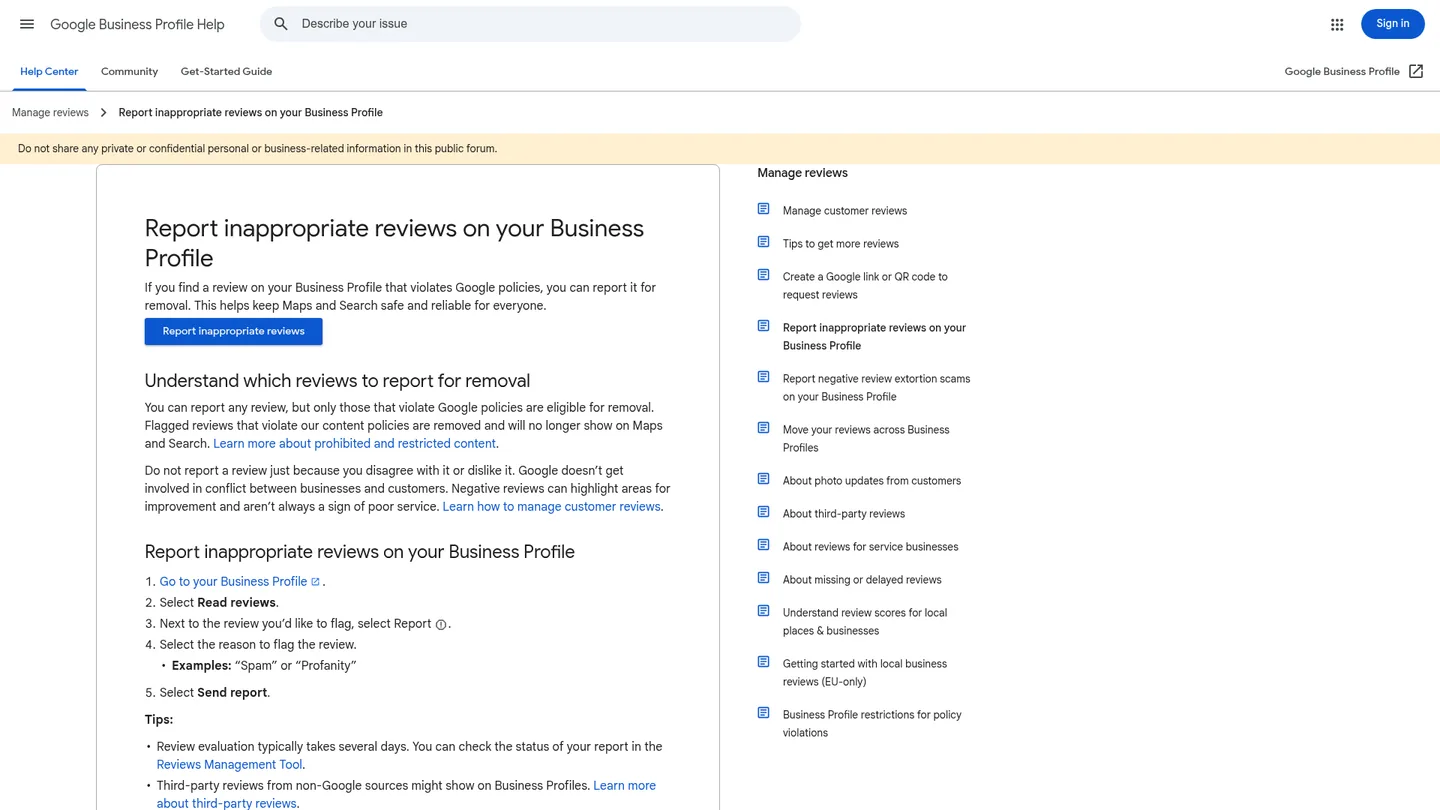Open Tips to get more reviews article
1440x810 pixels.
[x=841, y=244]
